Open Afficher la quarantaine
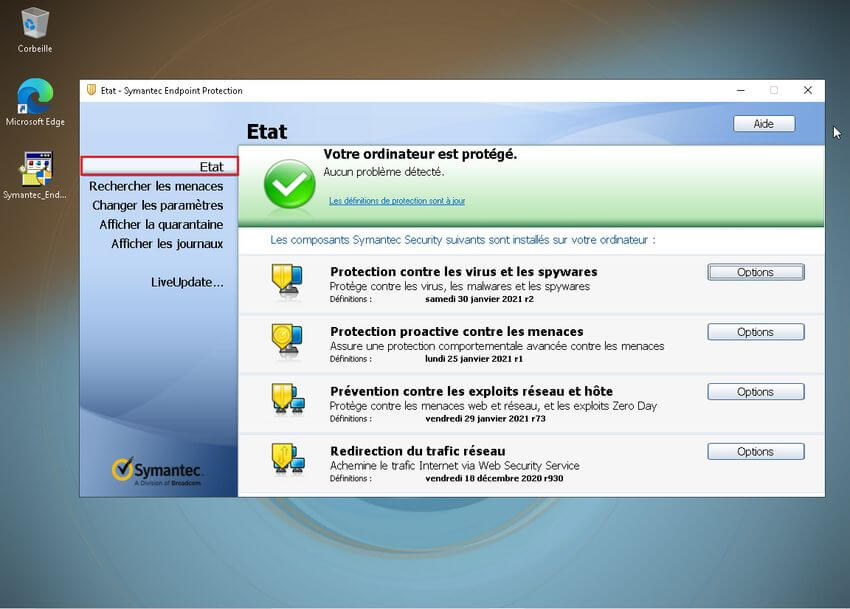The width and height of the screenshot is (850, 609). pos(161,225)
